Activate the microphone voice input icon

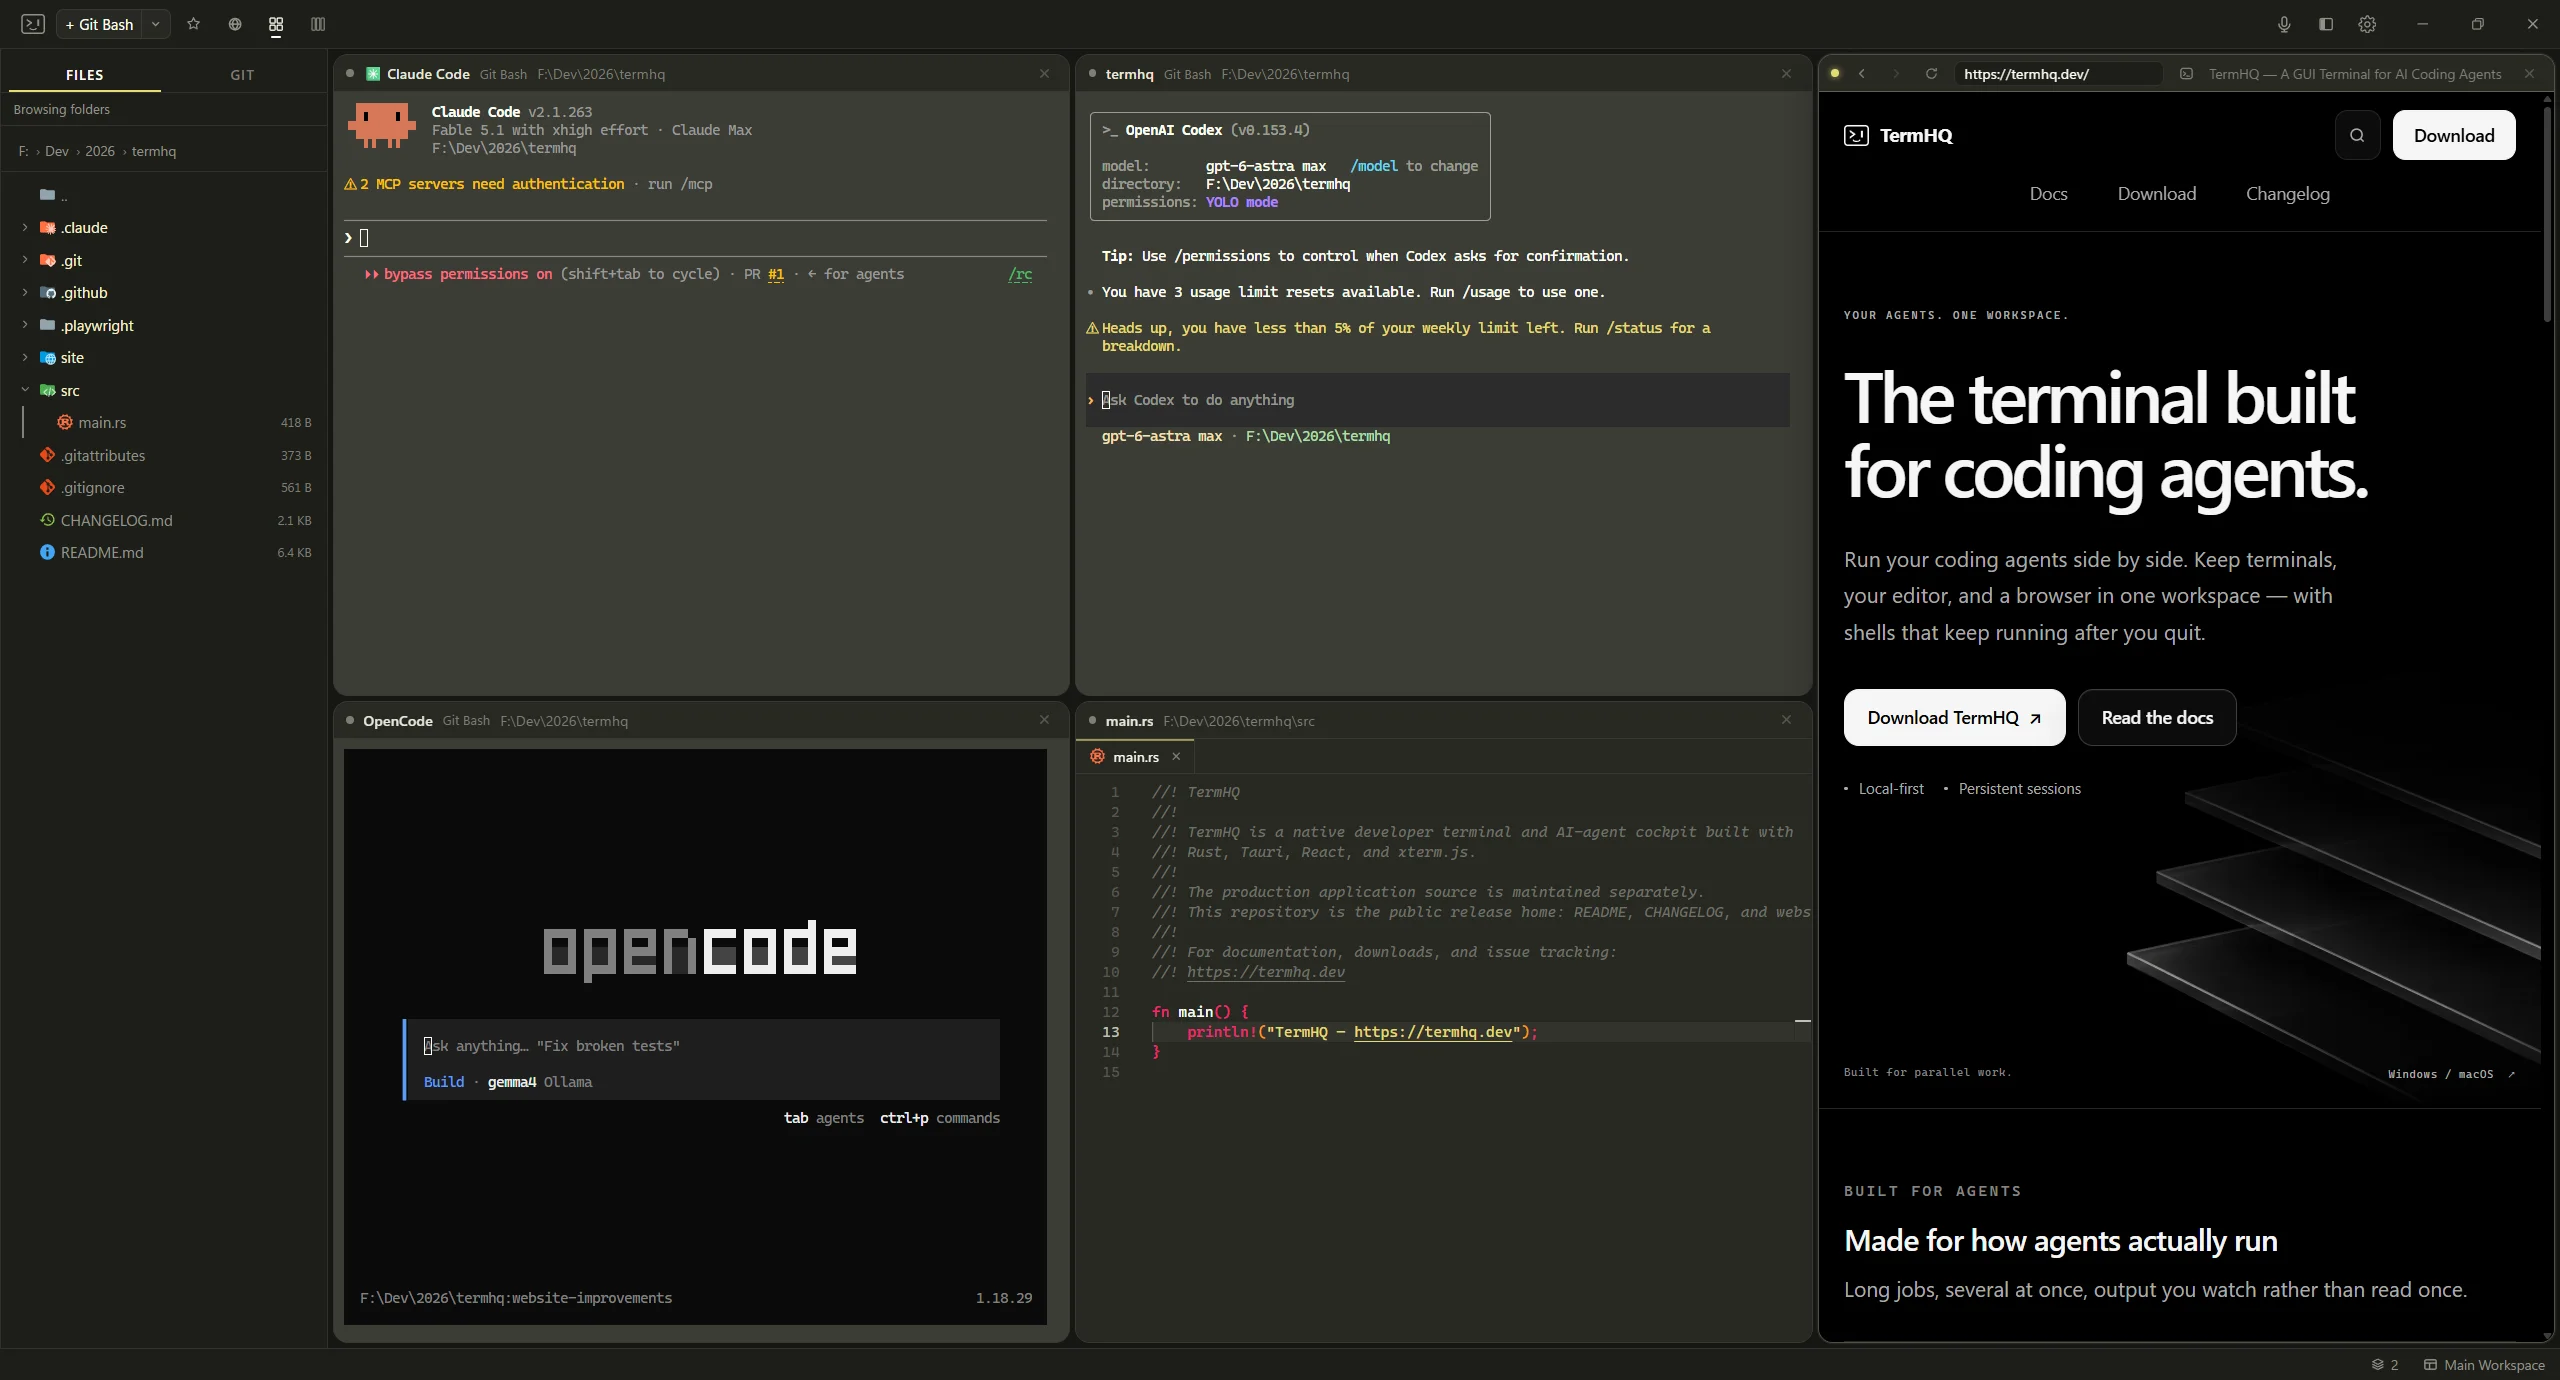[x=2284, y=24]
